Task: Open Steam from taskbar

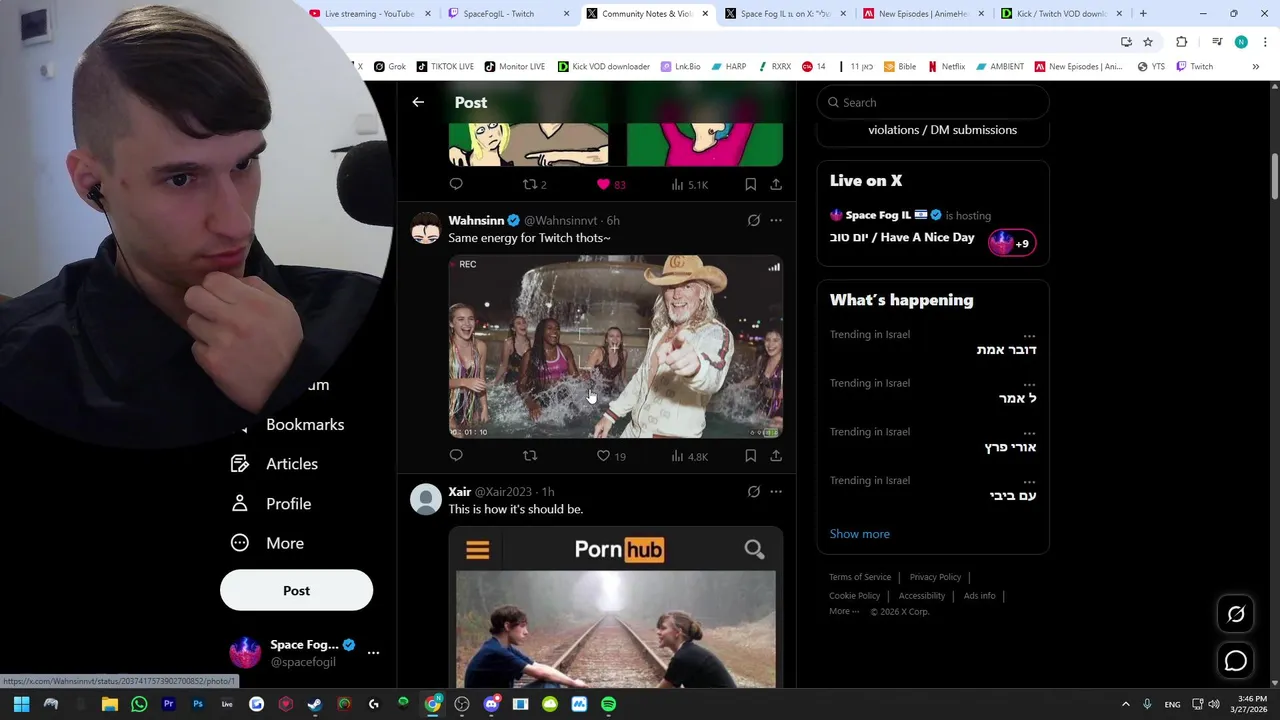Action: [x=315, y=704]
